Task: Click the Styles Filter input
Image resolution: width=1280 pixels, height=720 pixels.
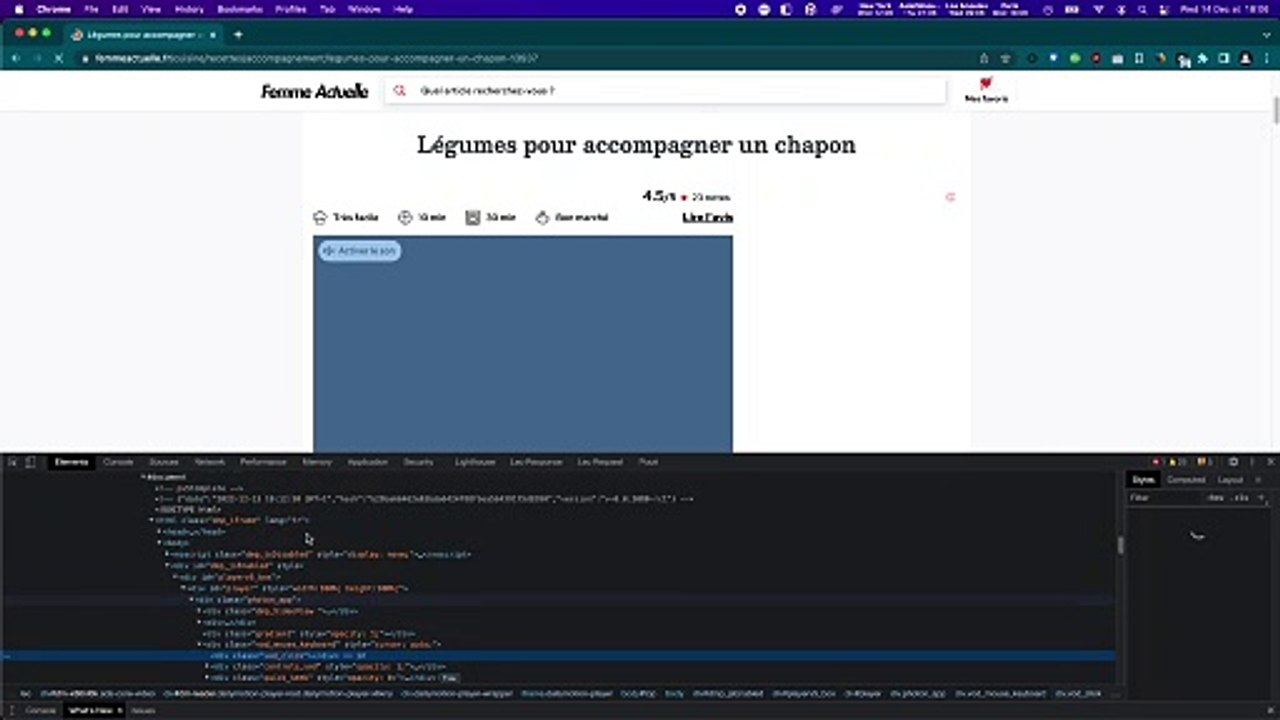Action: coord(1162,498)
